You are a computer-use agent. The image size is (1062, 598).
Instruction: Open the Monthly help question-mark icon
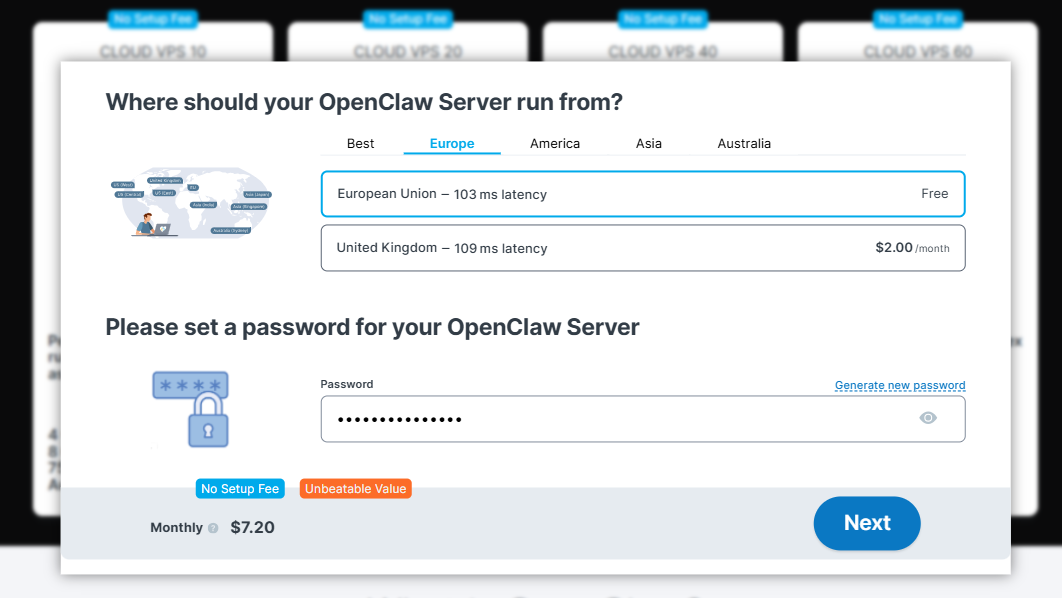[213, 528]
